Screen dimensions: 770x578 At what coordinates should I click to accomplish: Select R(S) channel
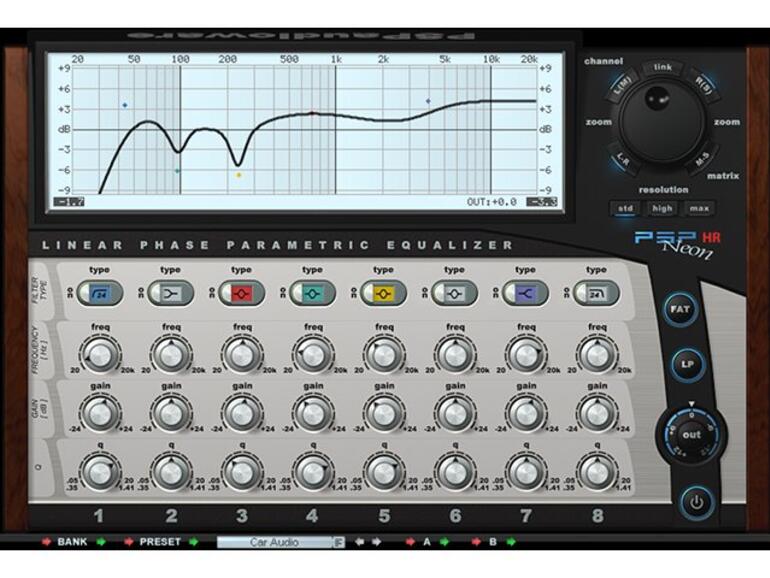(x=704, y=85)
